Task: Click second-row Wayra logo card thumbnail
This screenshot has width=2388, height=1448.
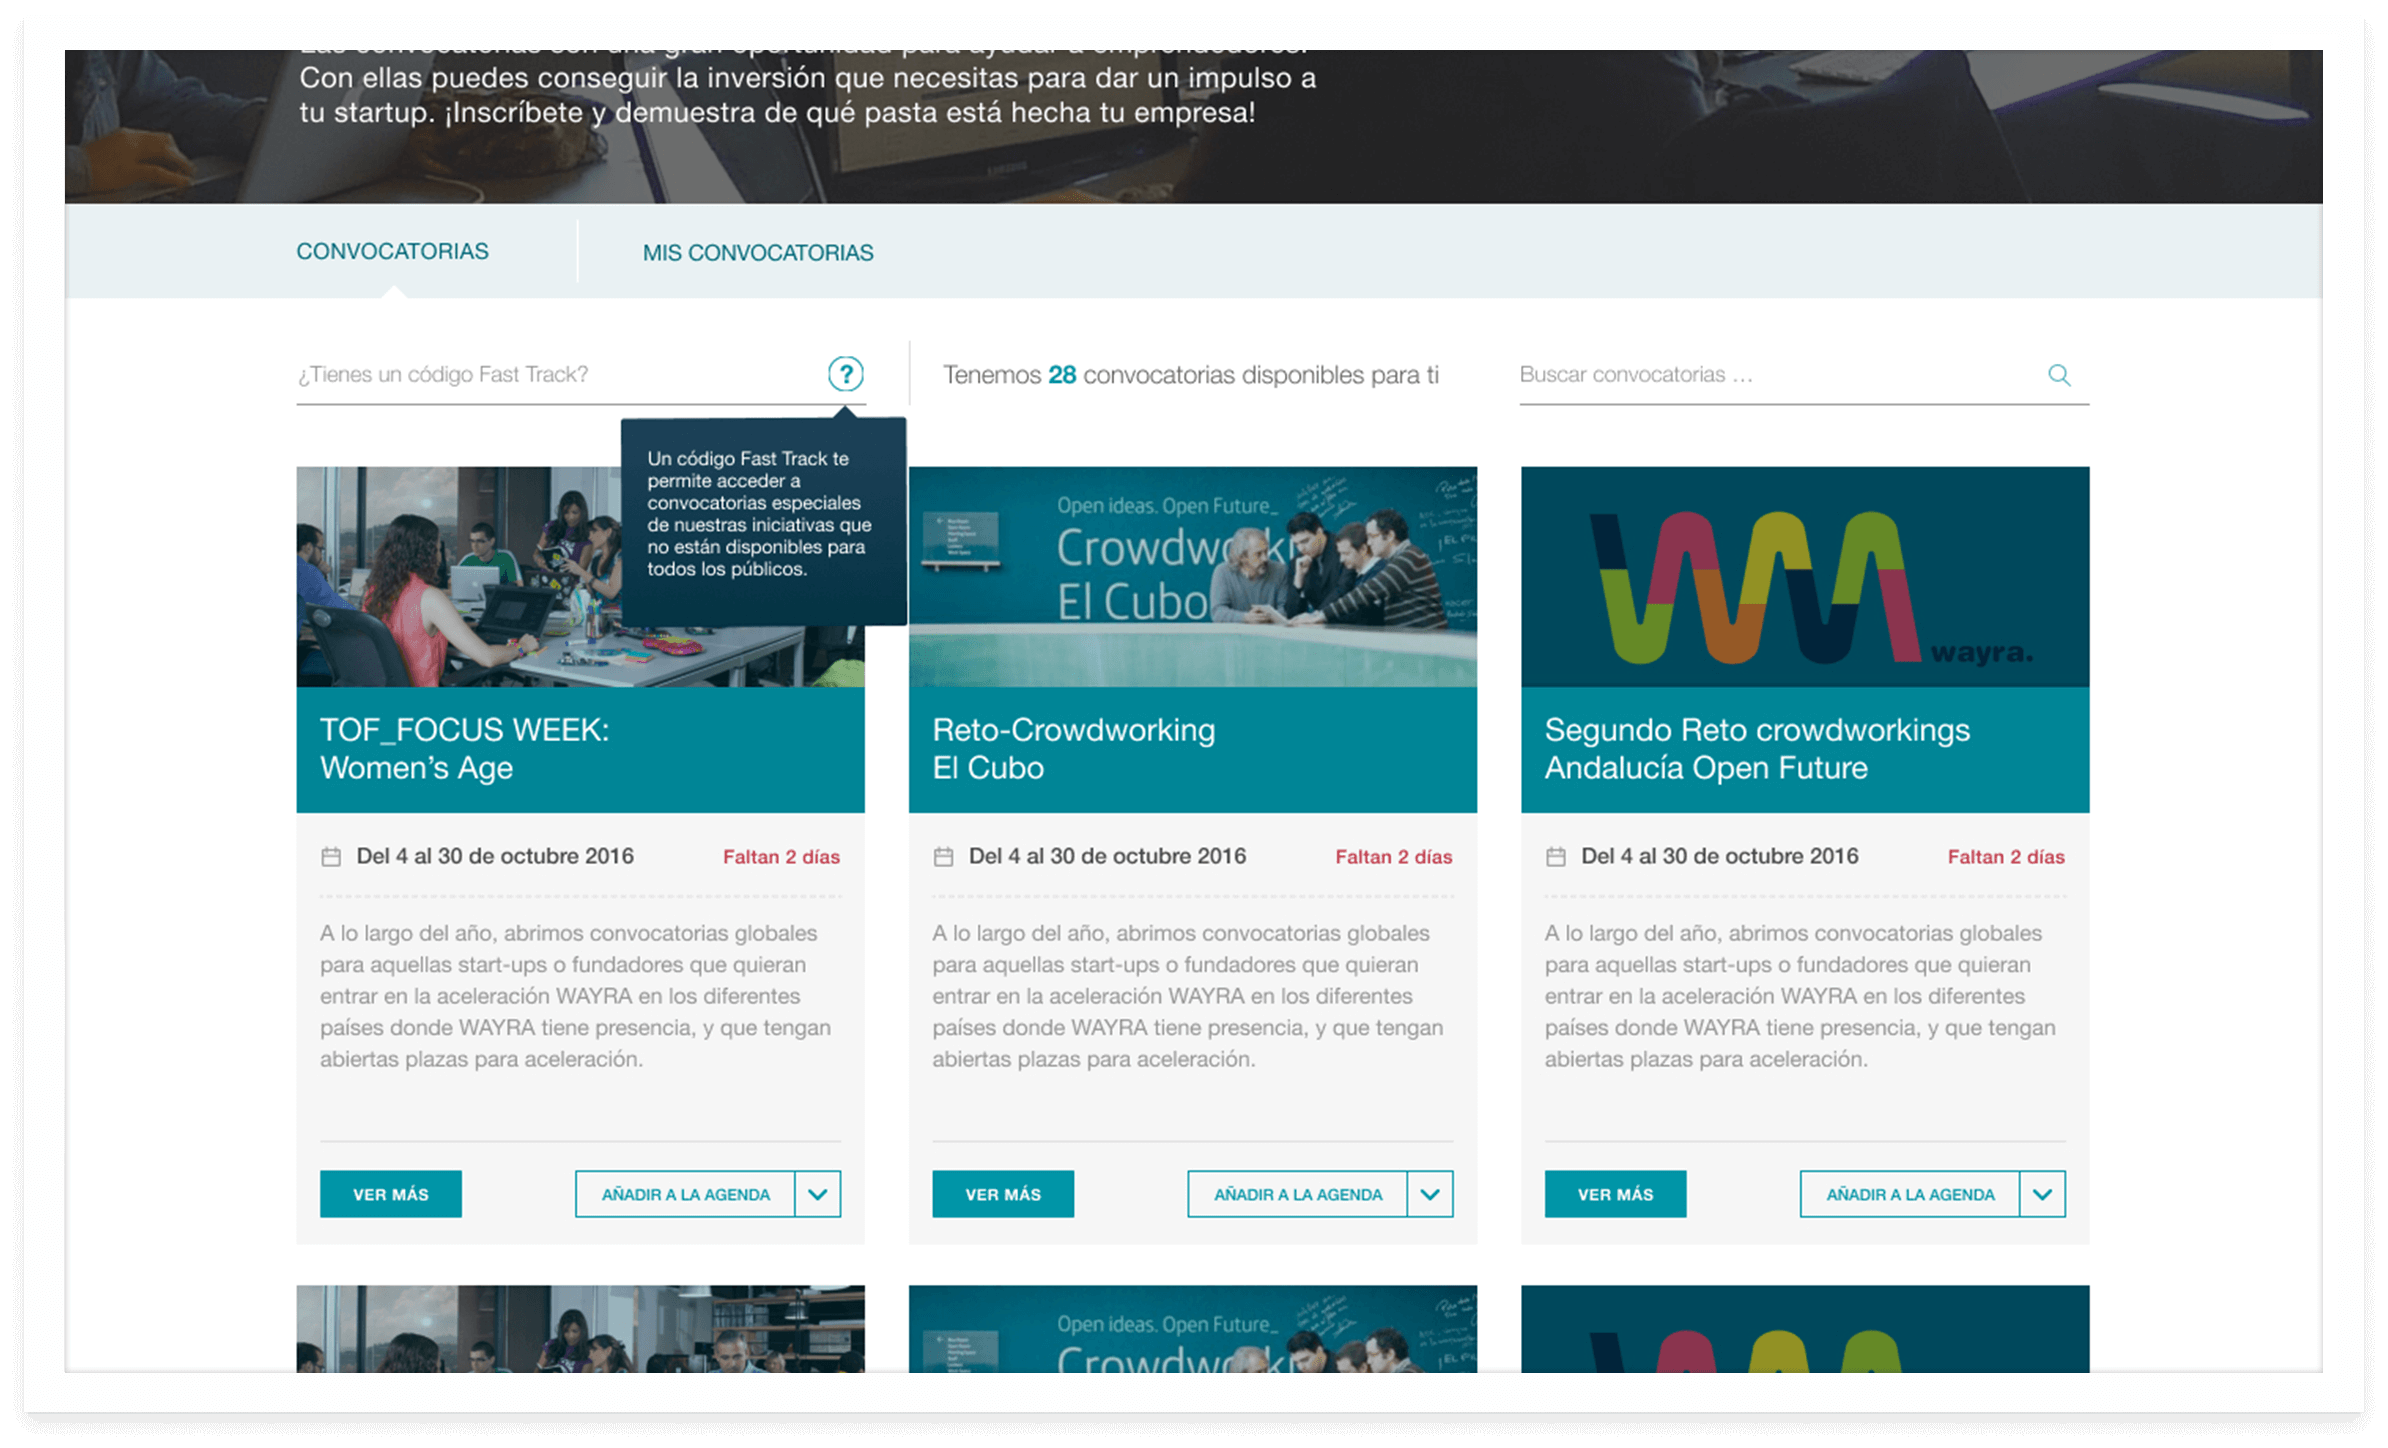Action: pyautogui.click(x=1805, y=1329)
